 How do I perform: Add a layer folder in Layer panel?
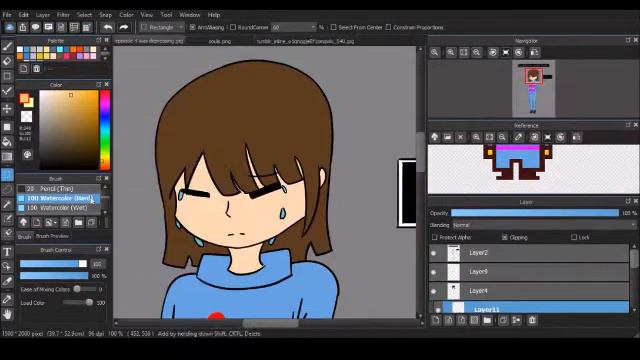tap(487, 320)
